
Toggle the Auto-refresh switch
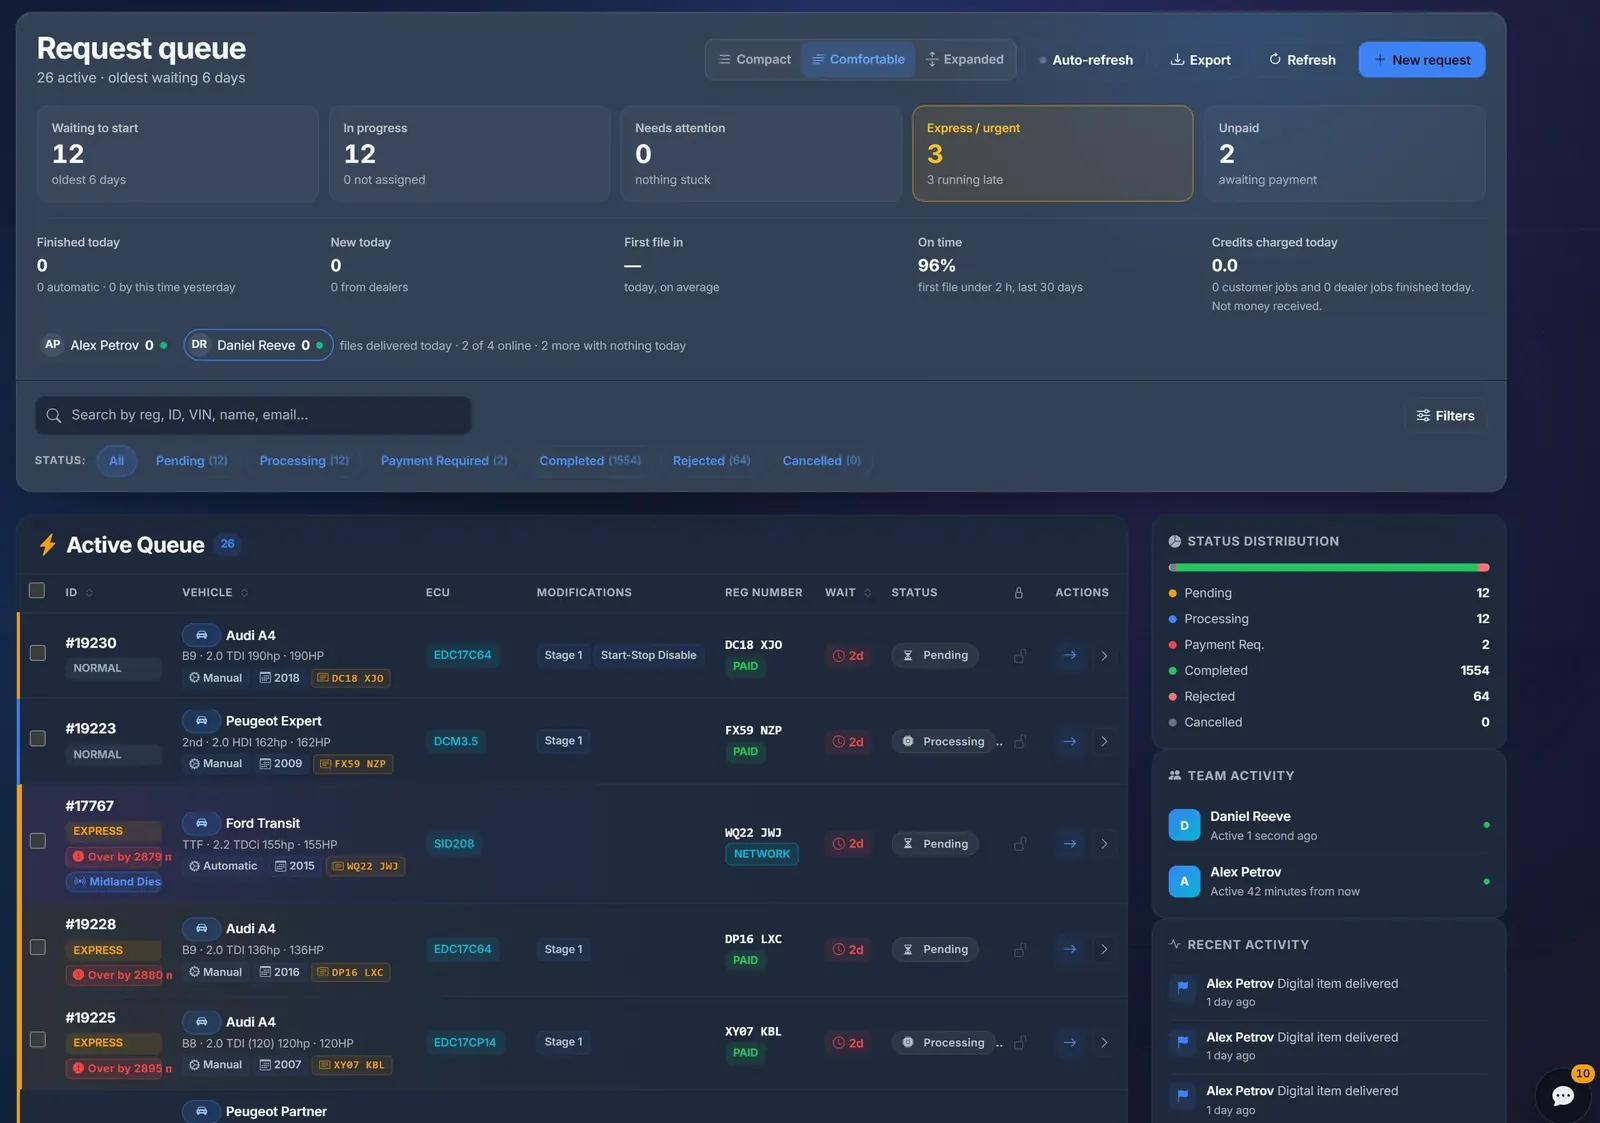click(1086, 60)
